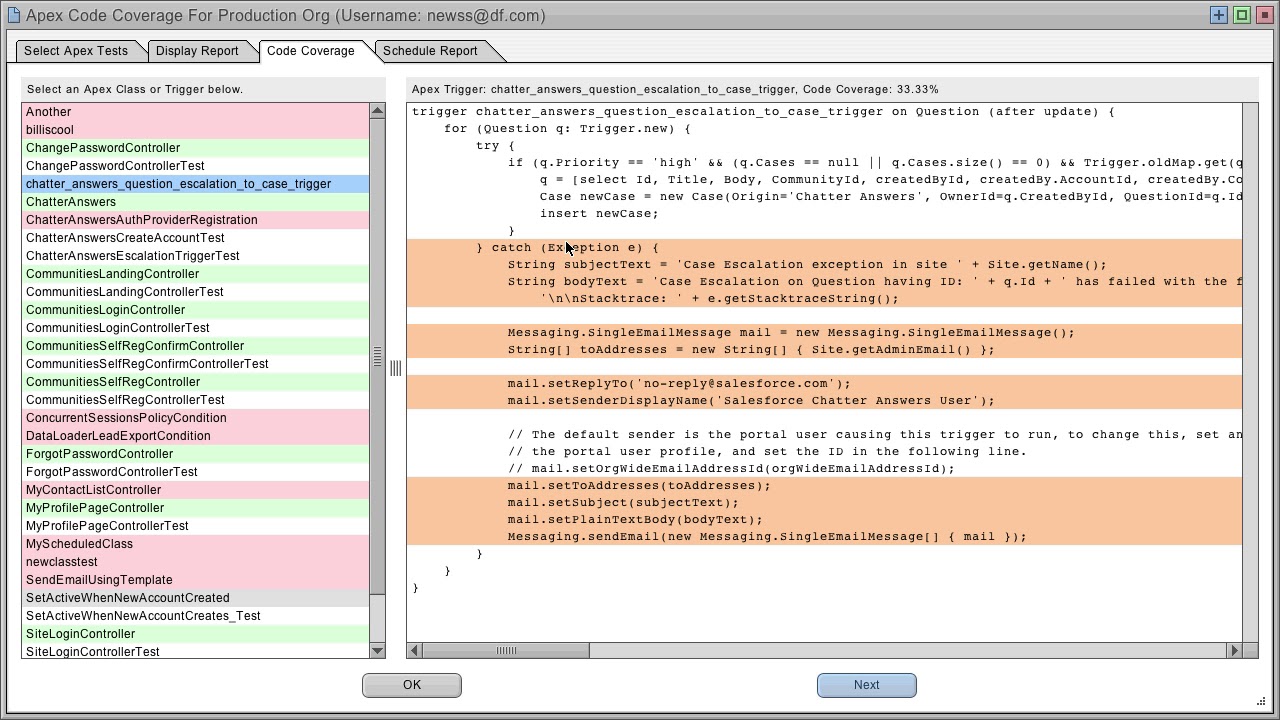Select chatter_answers_question_escalation_to_case_trigger row
The height and width of the screenshot is (720, 1280).
pos(196,184)
